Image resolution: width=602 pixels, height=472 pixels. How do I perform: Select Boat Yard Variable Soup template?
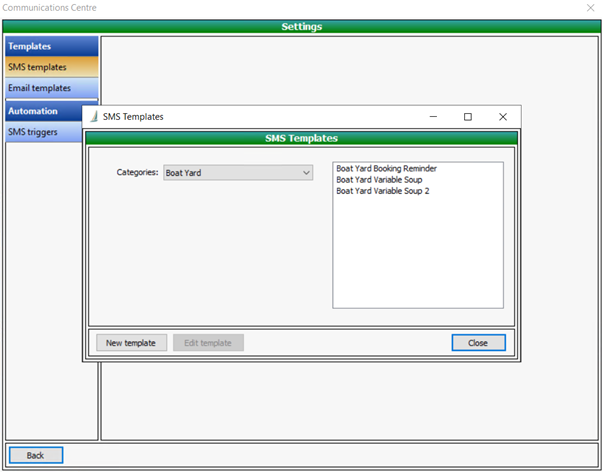click(x=379, y=180)
